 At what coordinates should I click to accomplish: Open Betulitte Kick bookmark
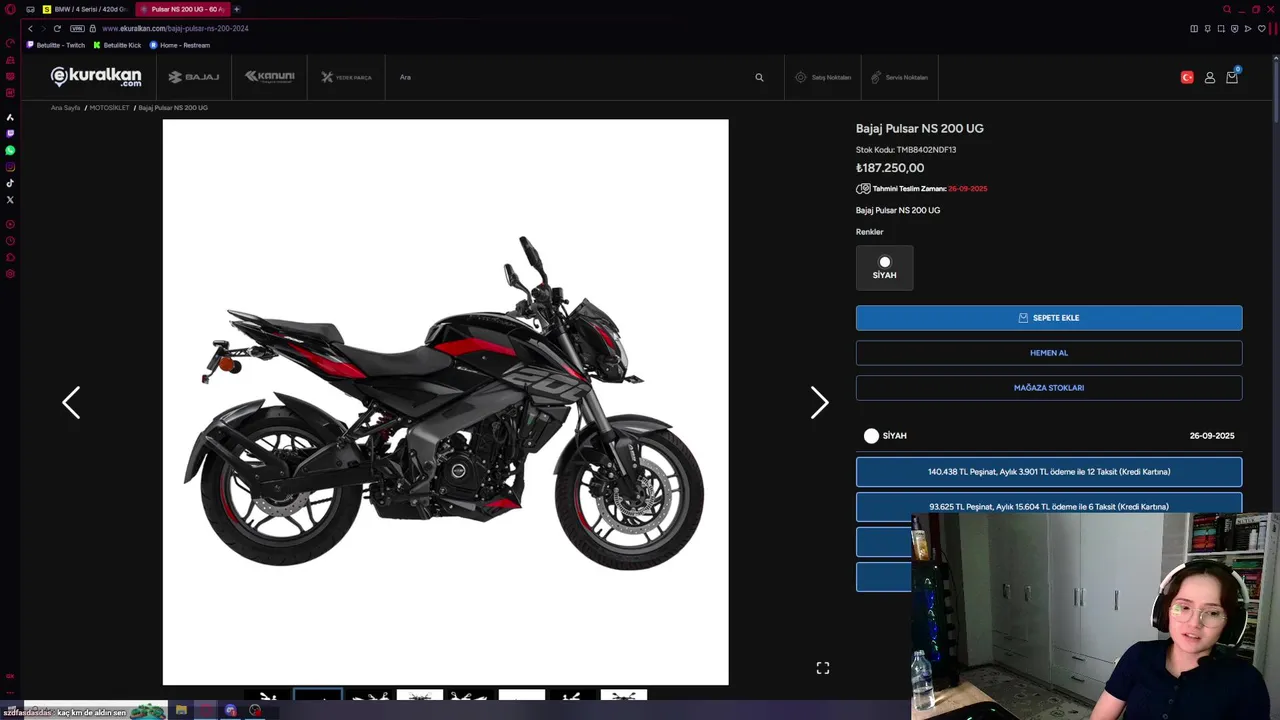117,45
